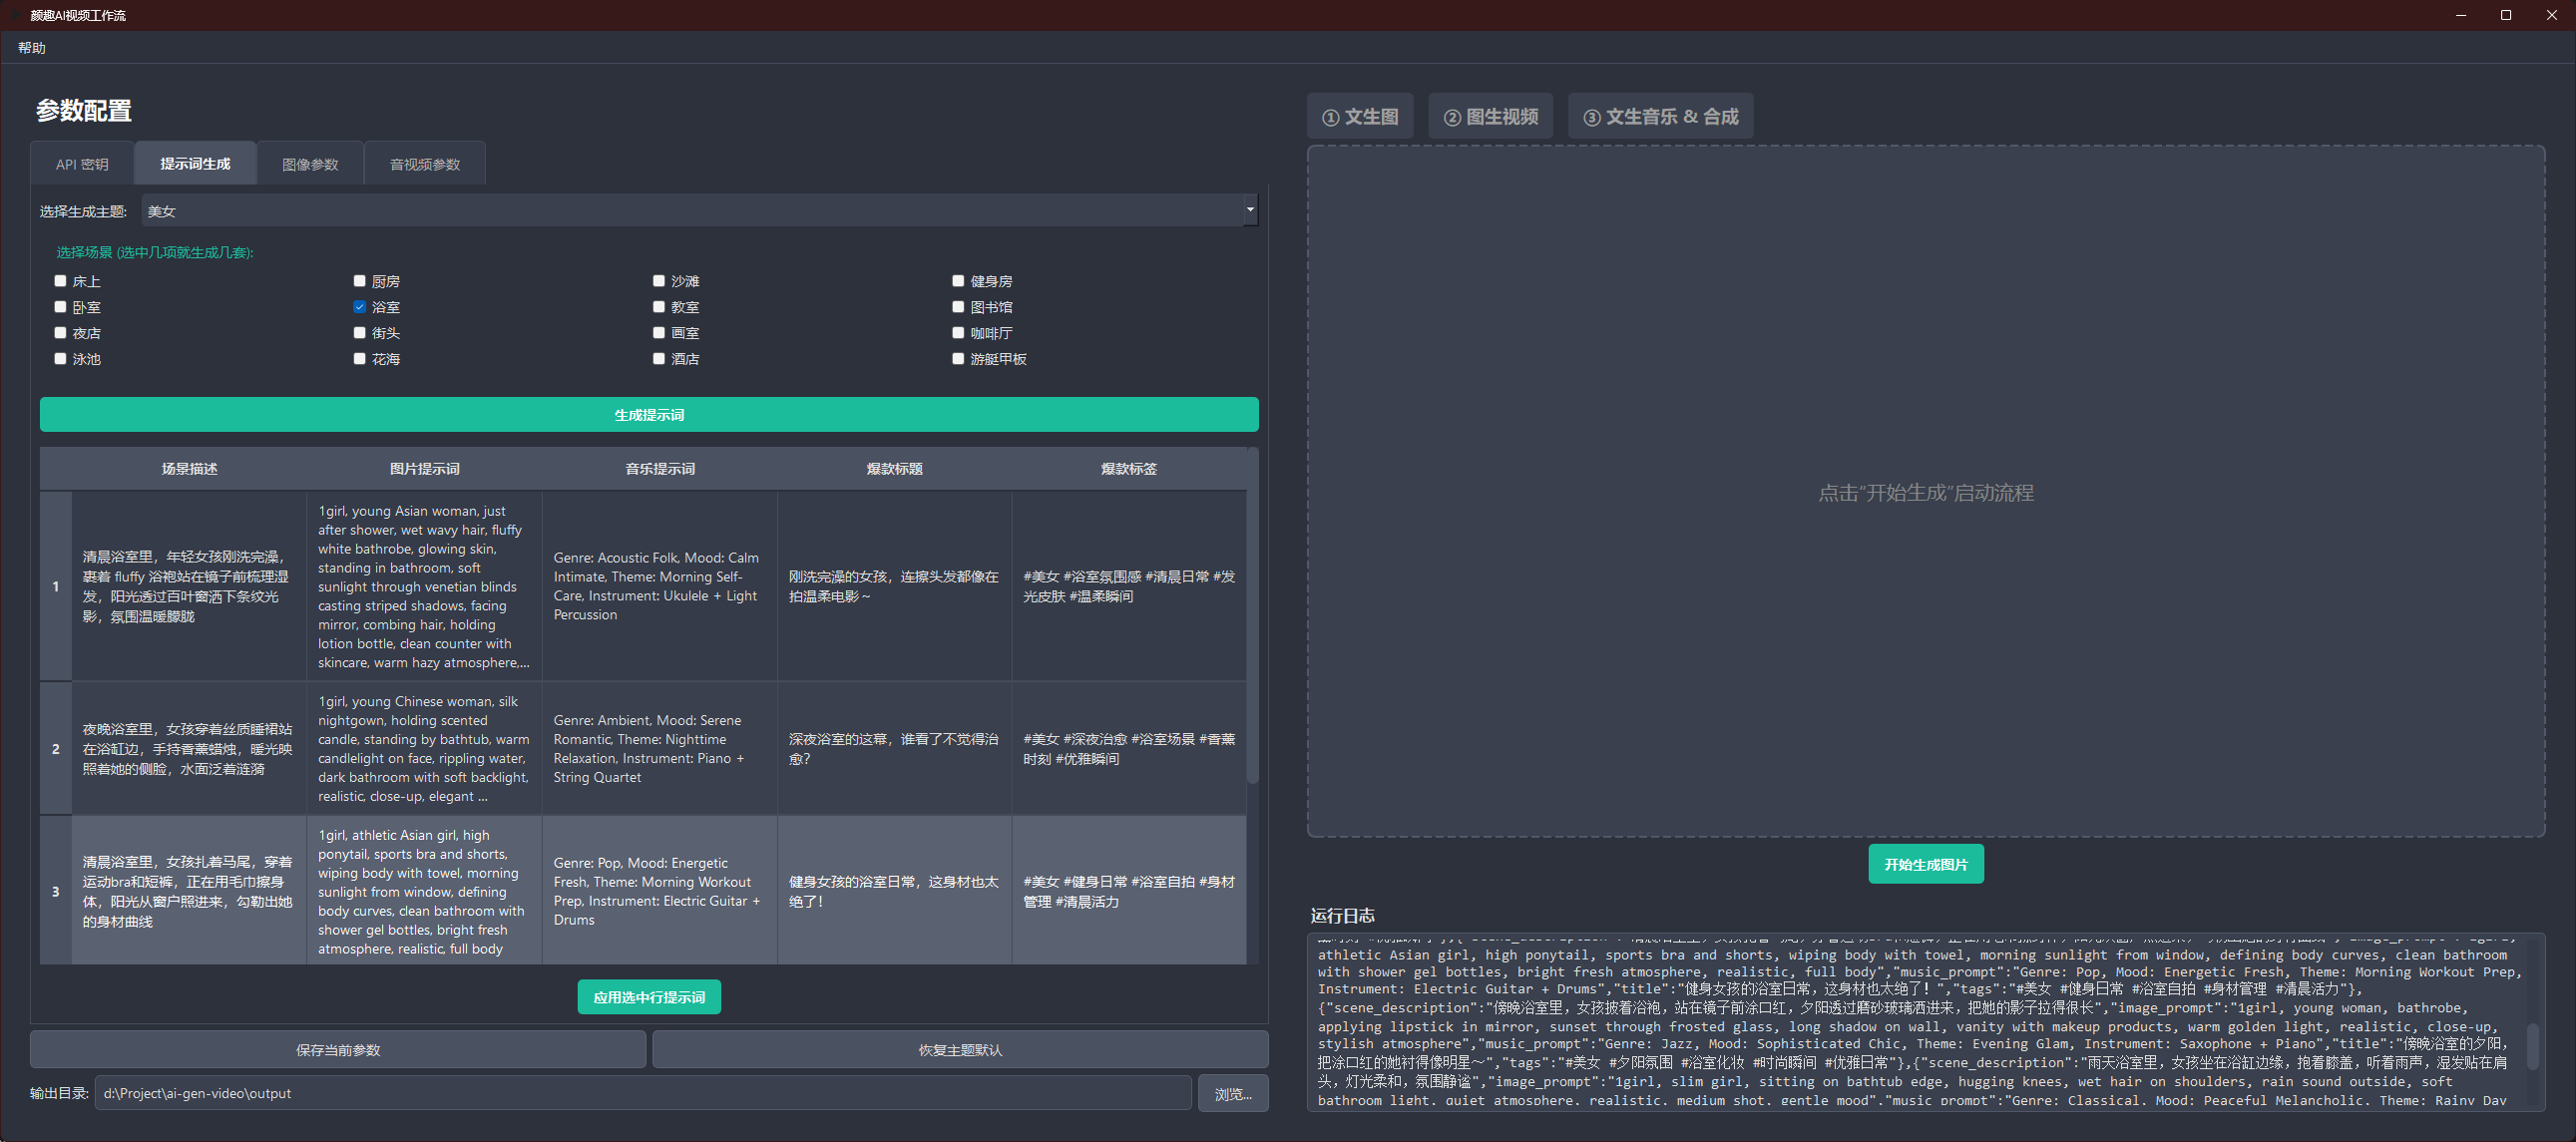Check the 图书馆 scene checkbox
Viewport: 2576px width, 1142px height.
click(958, 307)
